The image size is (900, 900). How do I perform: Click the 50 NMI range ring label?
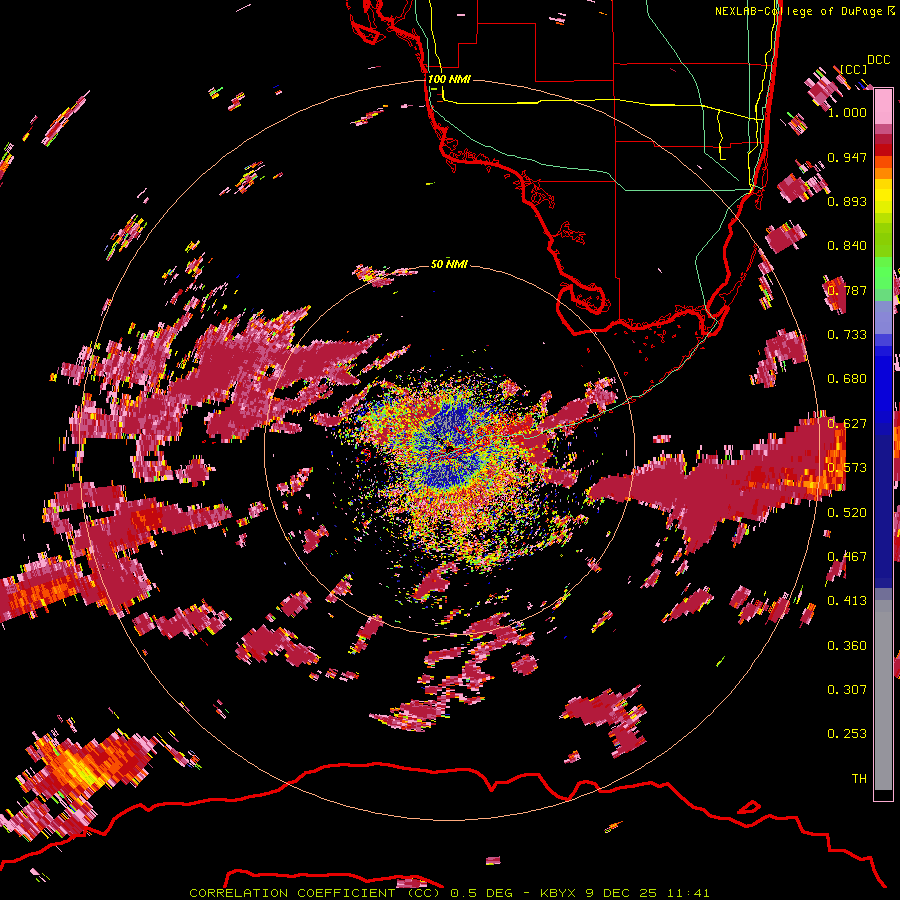click(449, 264)
